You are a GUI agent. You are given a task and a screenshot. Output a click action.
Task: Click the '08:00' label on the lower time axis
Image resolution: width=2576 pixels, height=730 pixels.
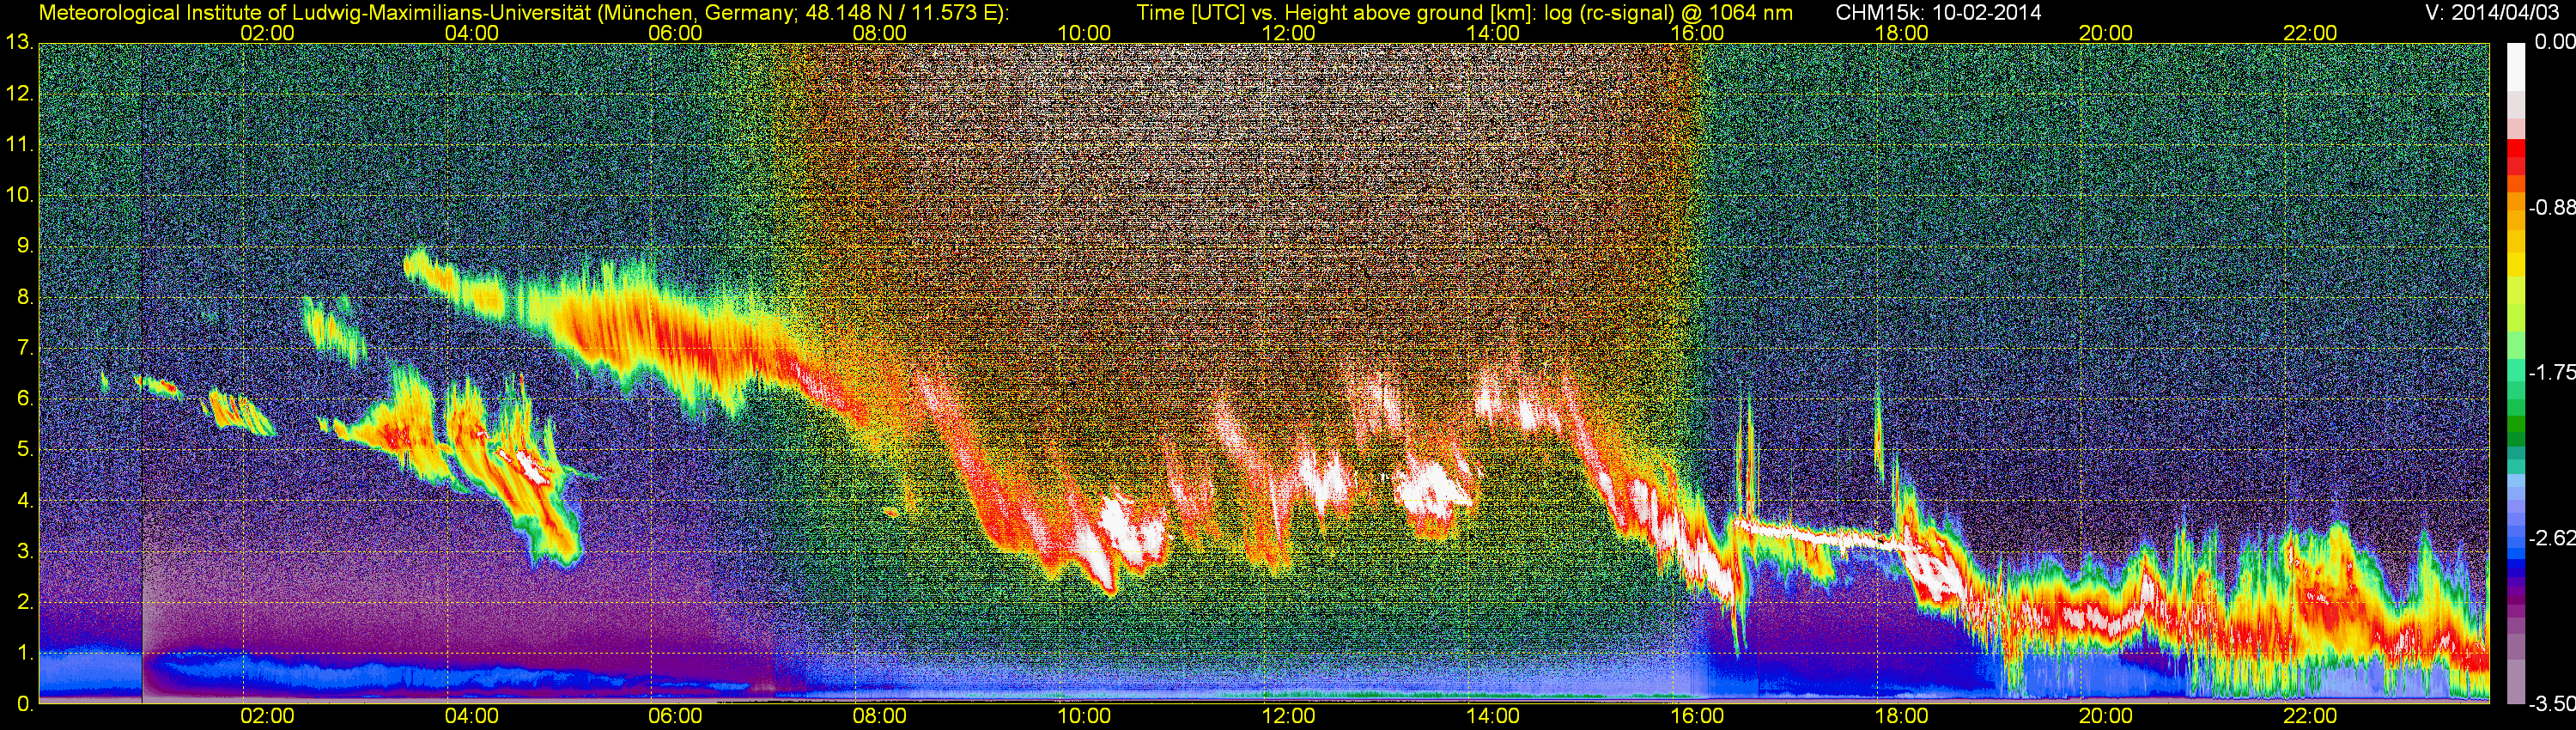pyautogui.click(x=880, y=717)
